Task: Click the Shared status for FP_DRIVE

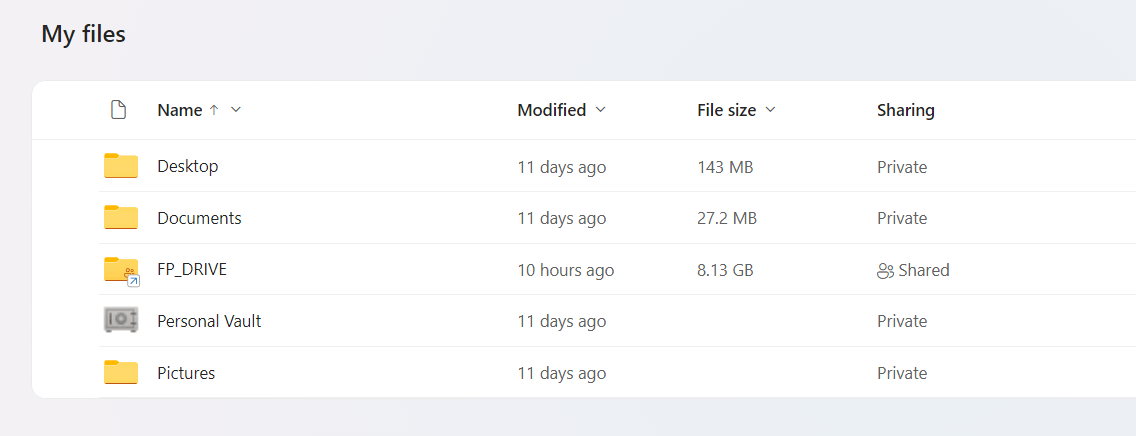Action: pyautogui.click(x=923, y=270)
